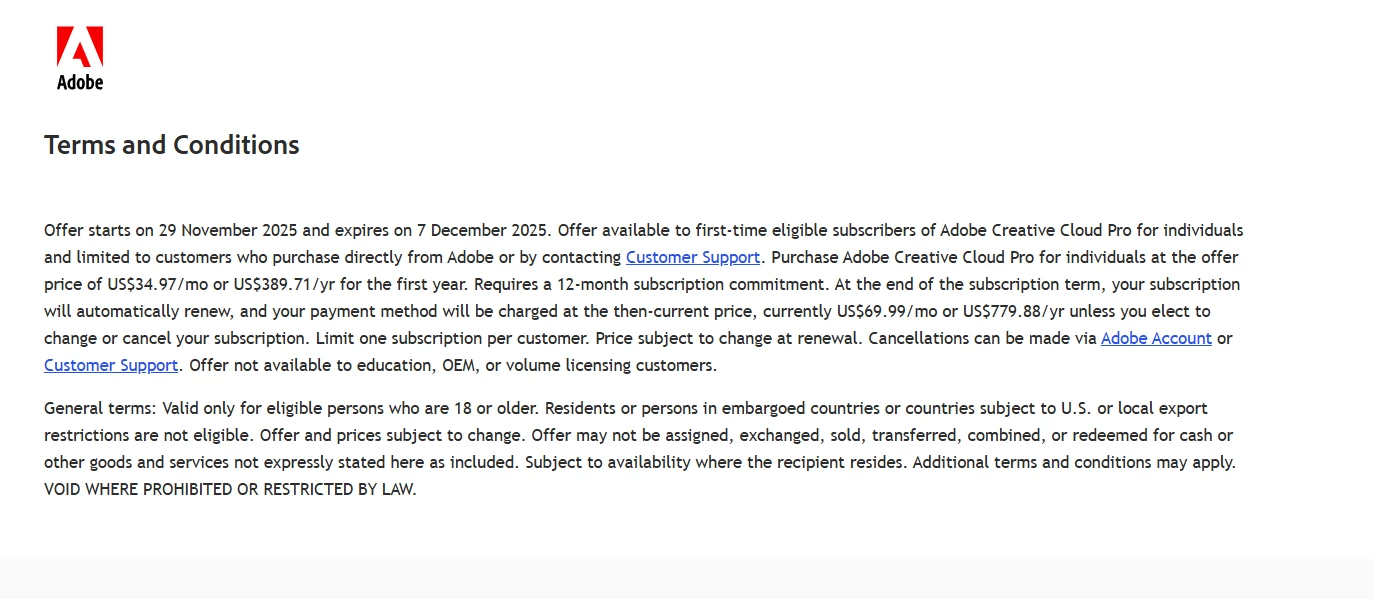This screenshot has width=1374, height=611.
Task: Click the Terms and Conditions heading
Action: point(172,145)
